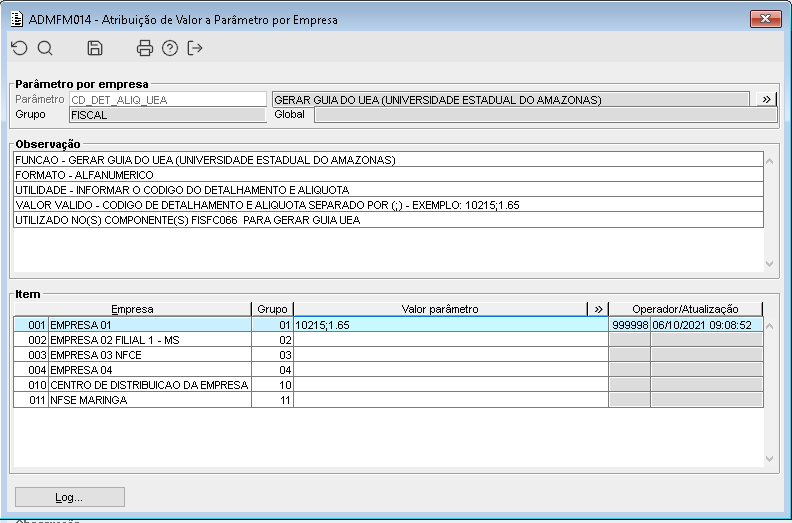The image size is (792, 523).
Task: Close the ADMFM014 window
Action: [765, 19]
